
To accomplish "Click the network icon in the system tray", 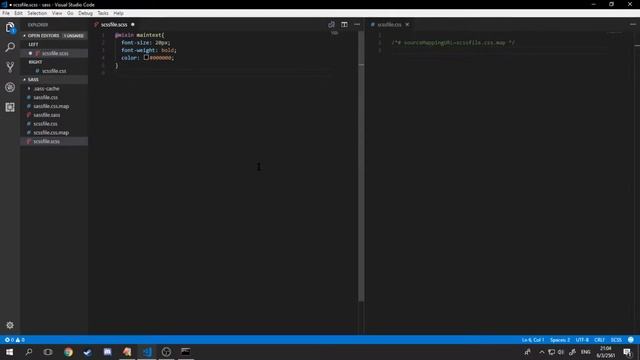I will pyautogui.click(x=551, y=352).
